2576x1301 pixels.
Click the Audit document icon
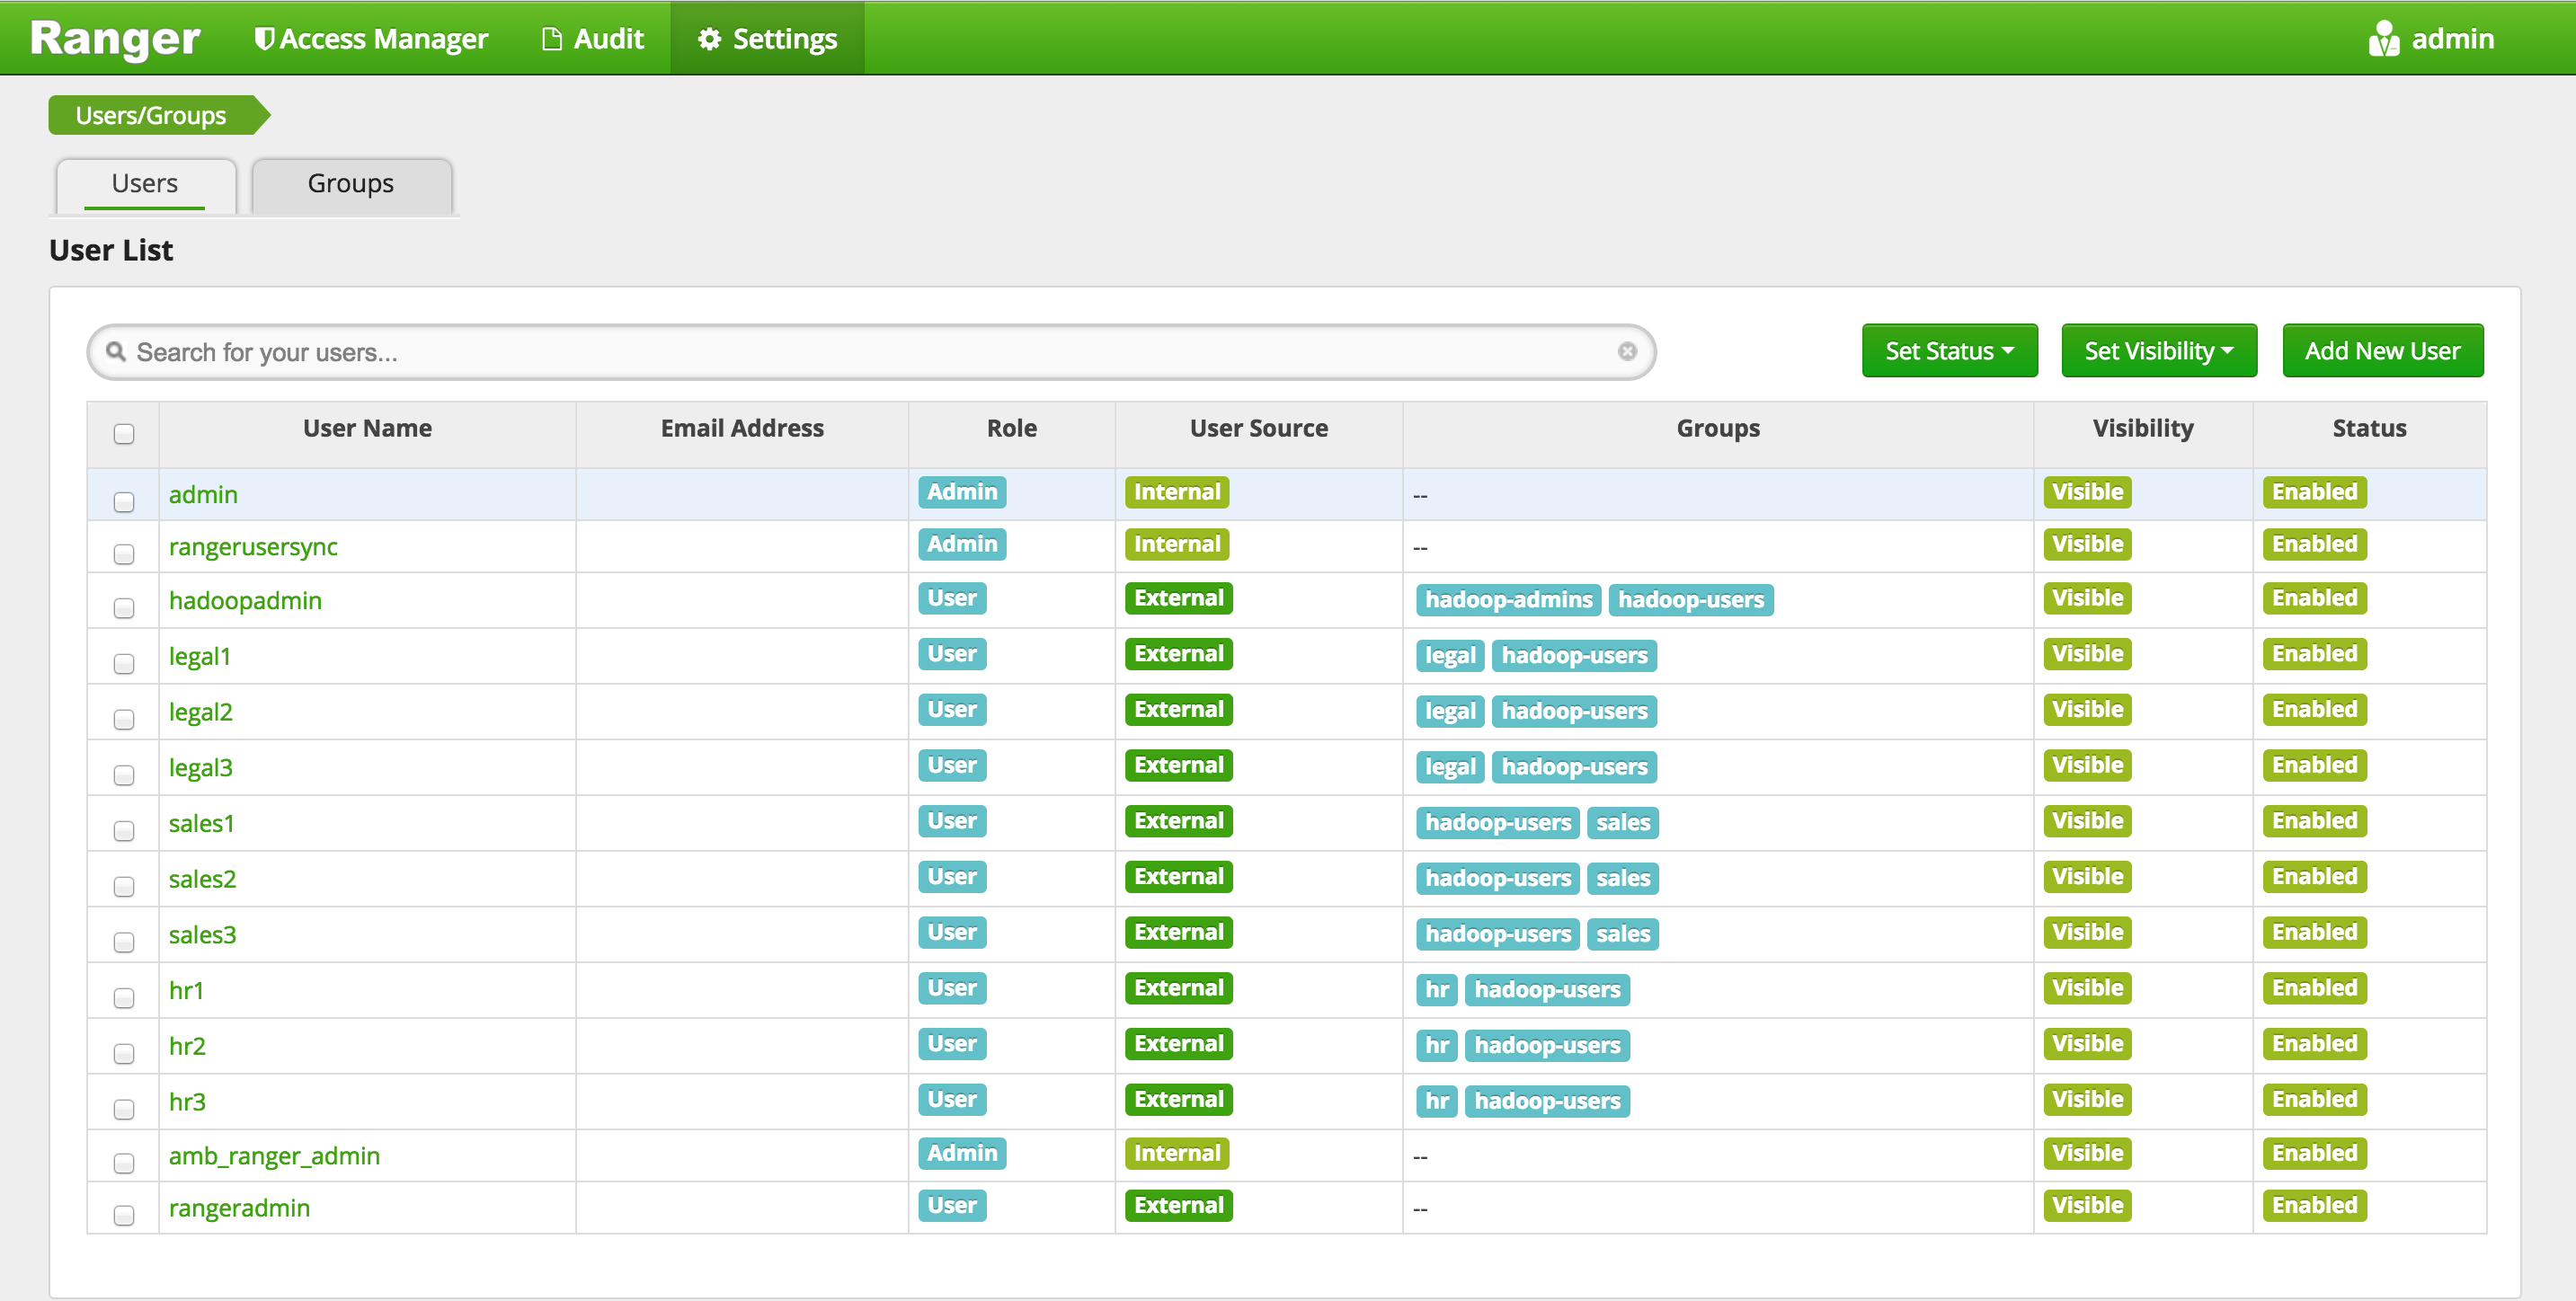point(551,38)
